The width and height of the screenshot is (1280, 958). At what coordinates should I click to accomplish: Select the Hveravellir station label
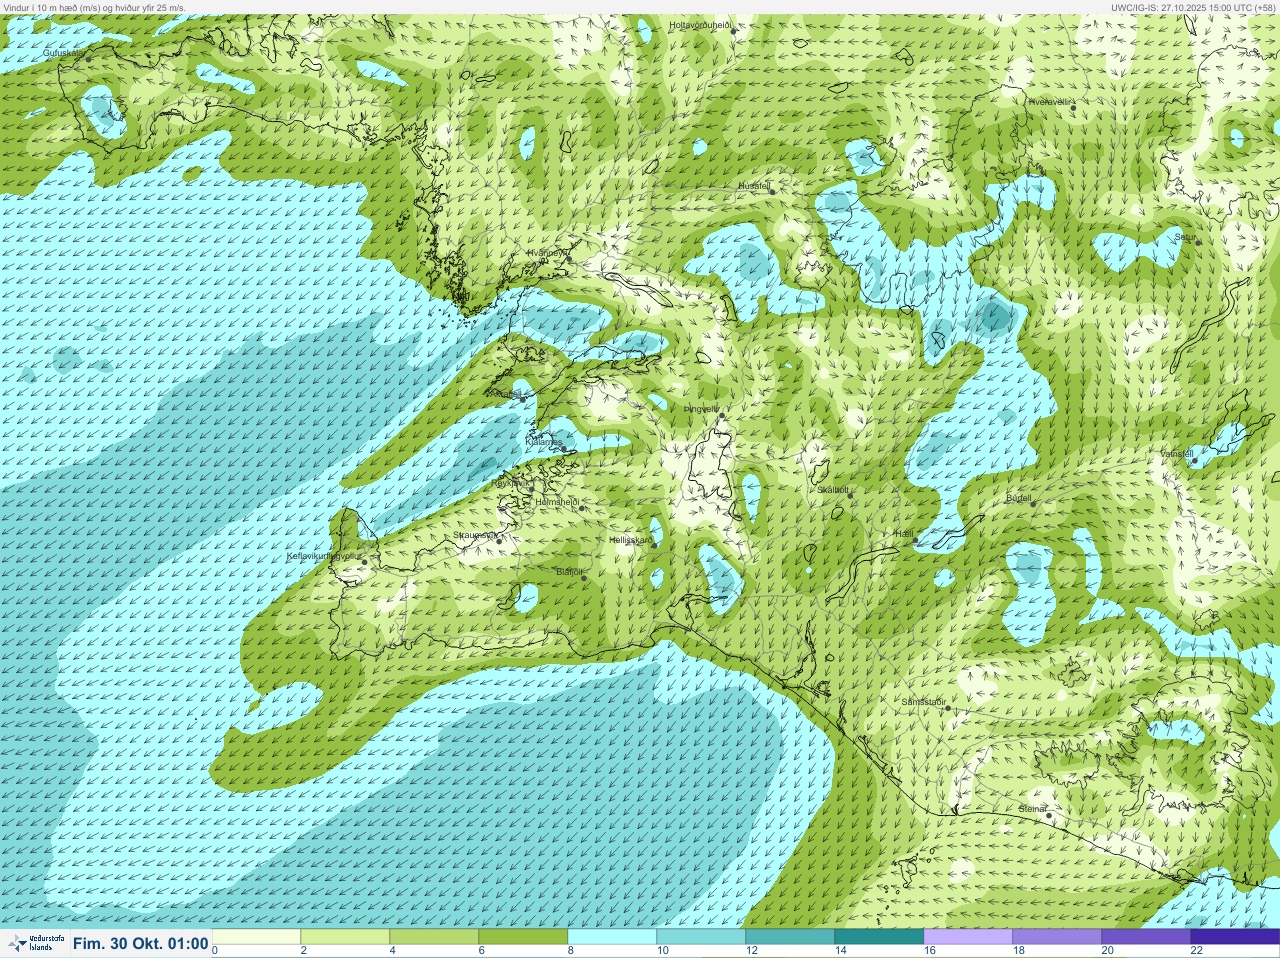[1049, 102]
